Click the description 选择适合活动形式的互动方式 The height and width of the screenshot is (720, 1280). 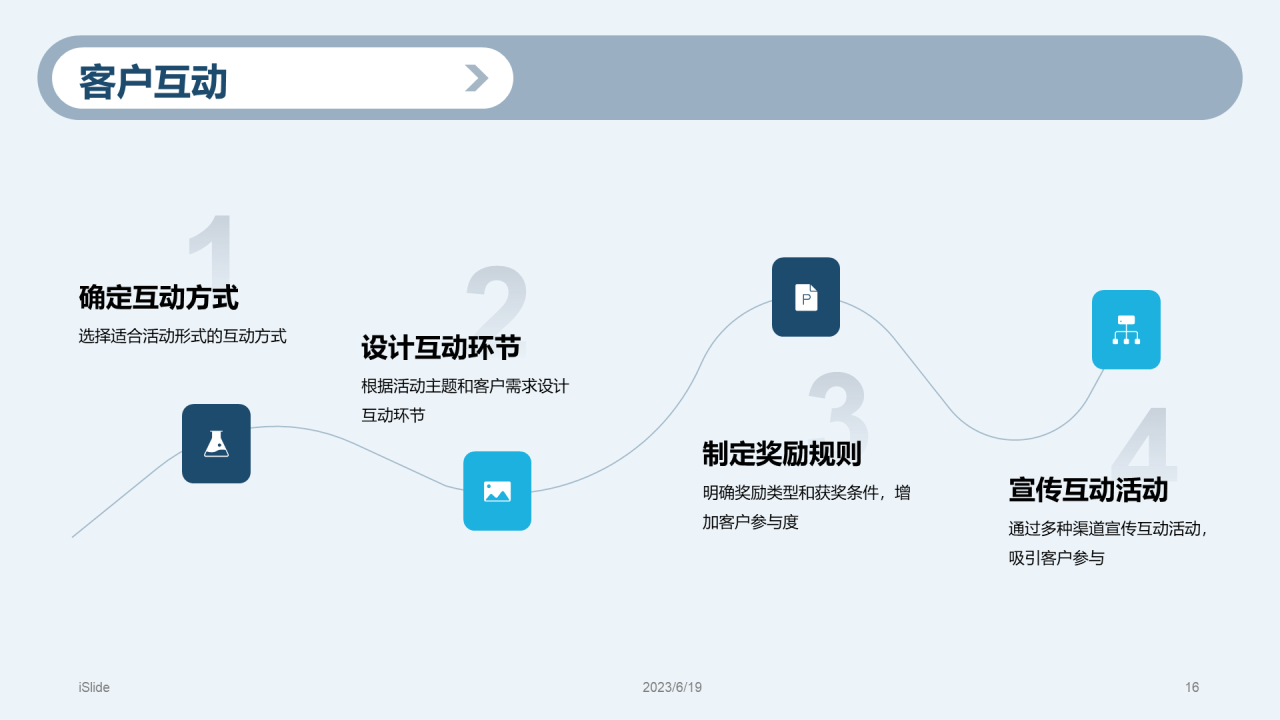(x=182, y=336)
